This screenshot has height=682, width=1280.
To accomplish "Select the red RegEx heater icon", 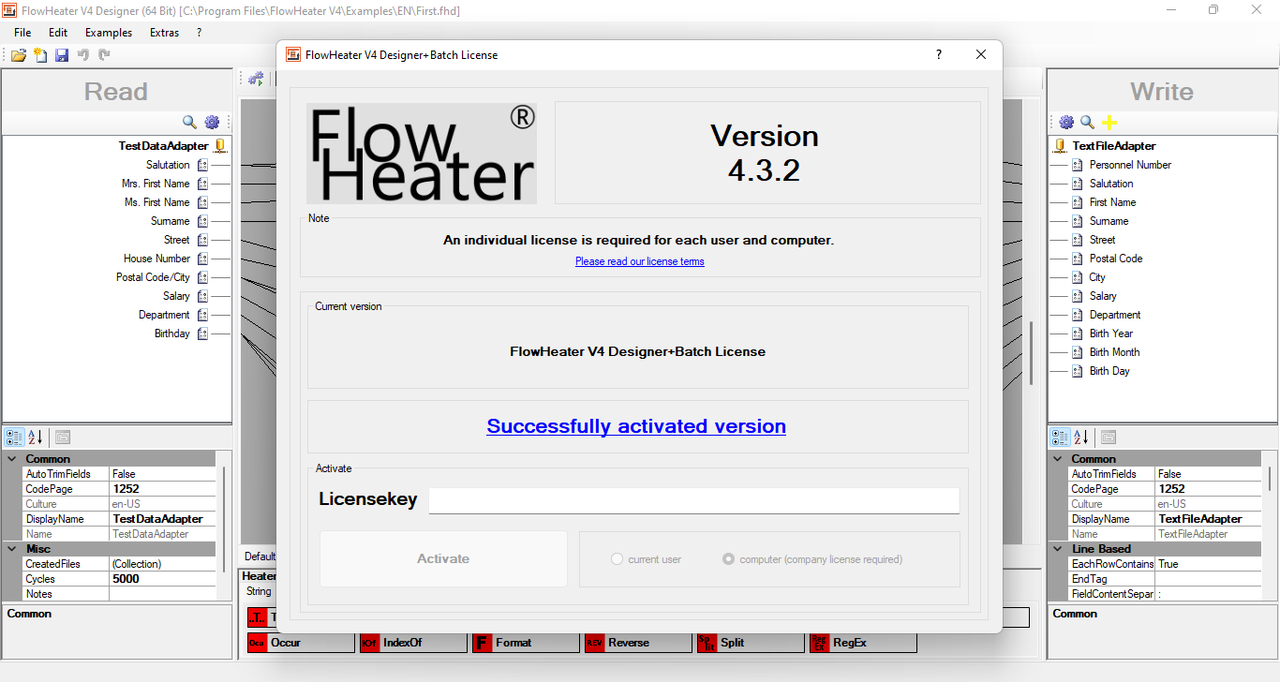I will tap(820, 643).
